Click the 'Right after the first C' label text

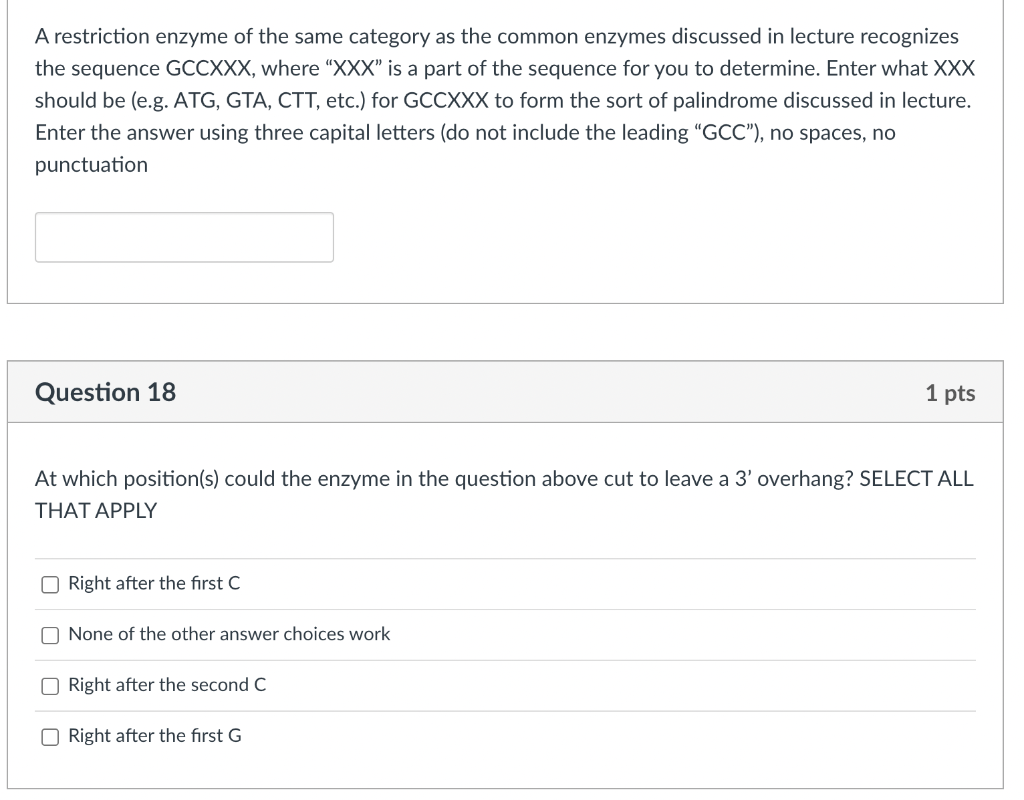coord(154,583)
